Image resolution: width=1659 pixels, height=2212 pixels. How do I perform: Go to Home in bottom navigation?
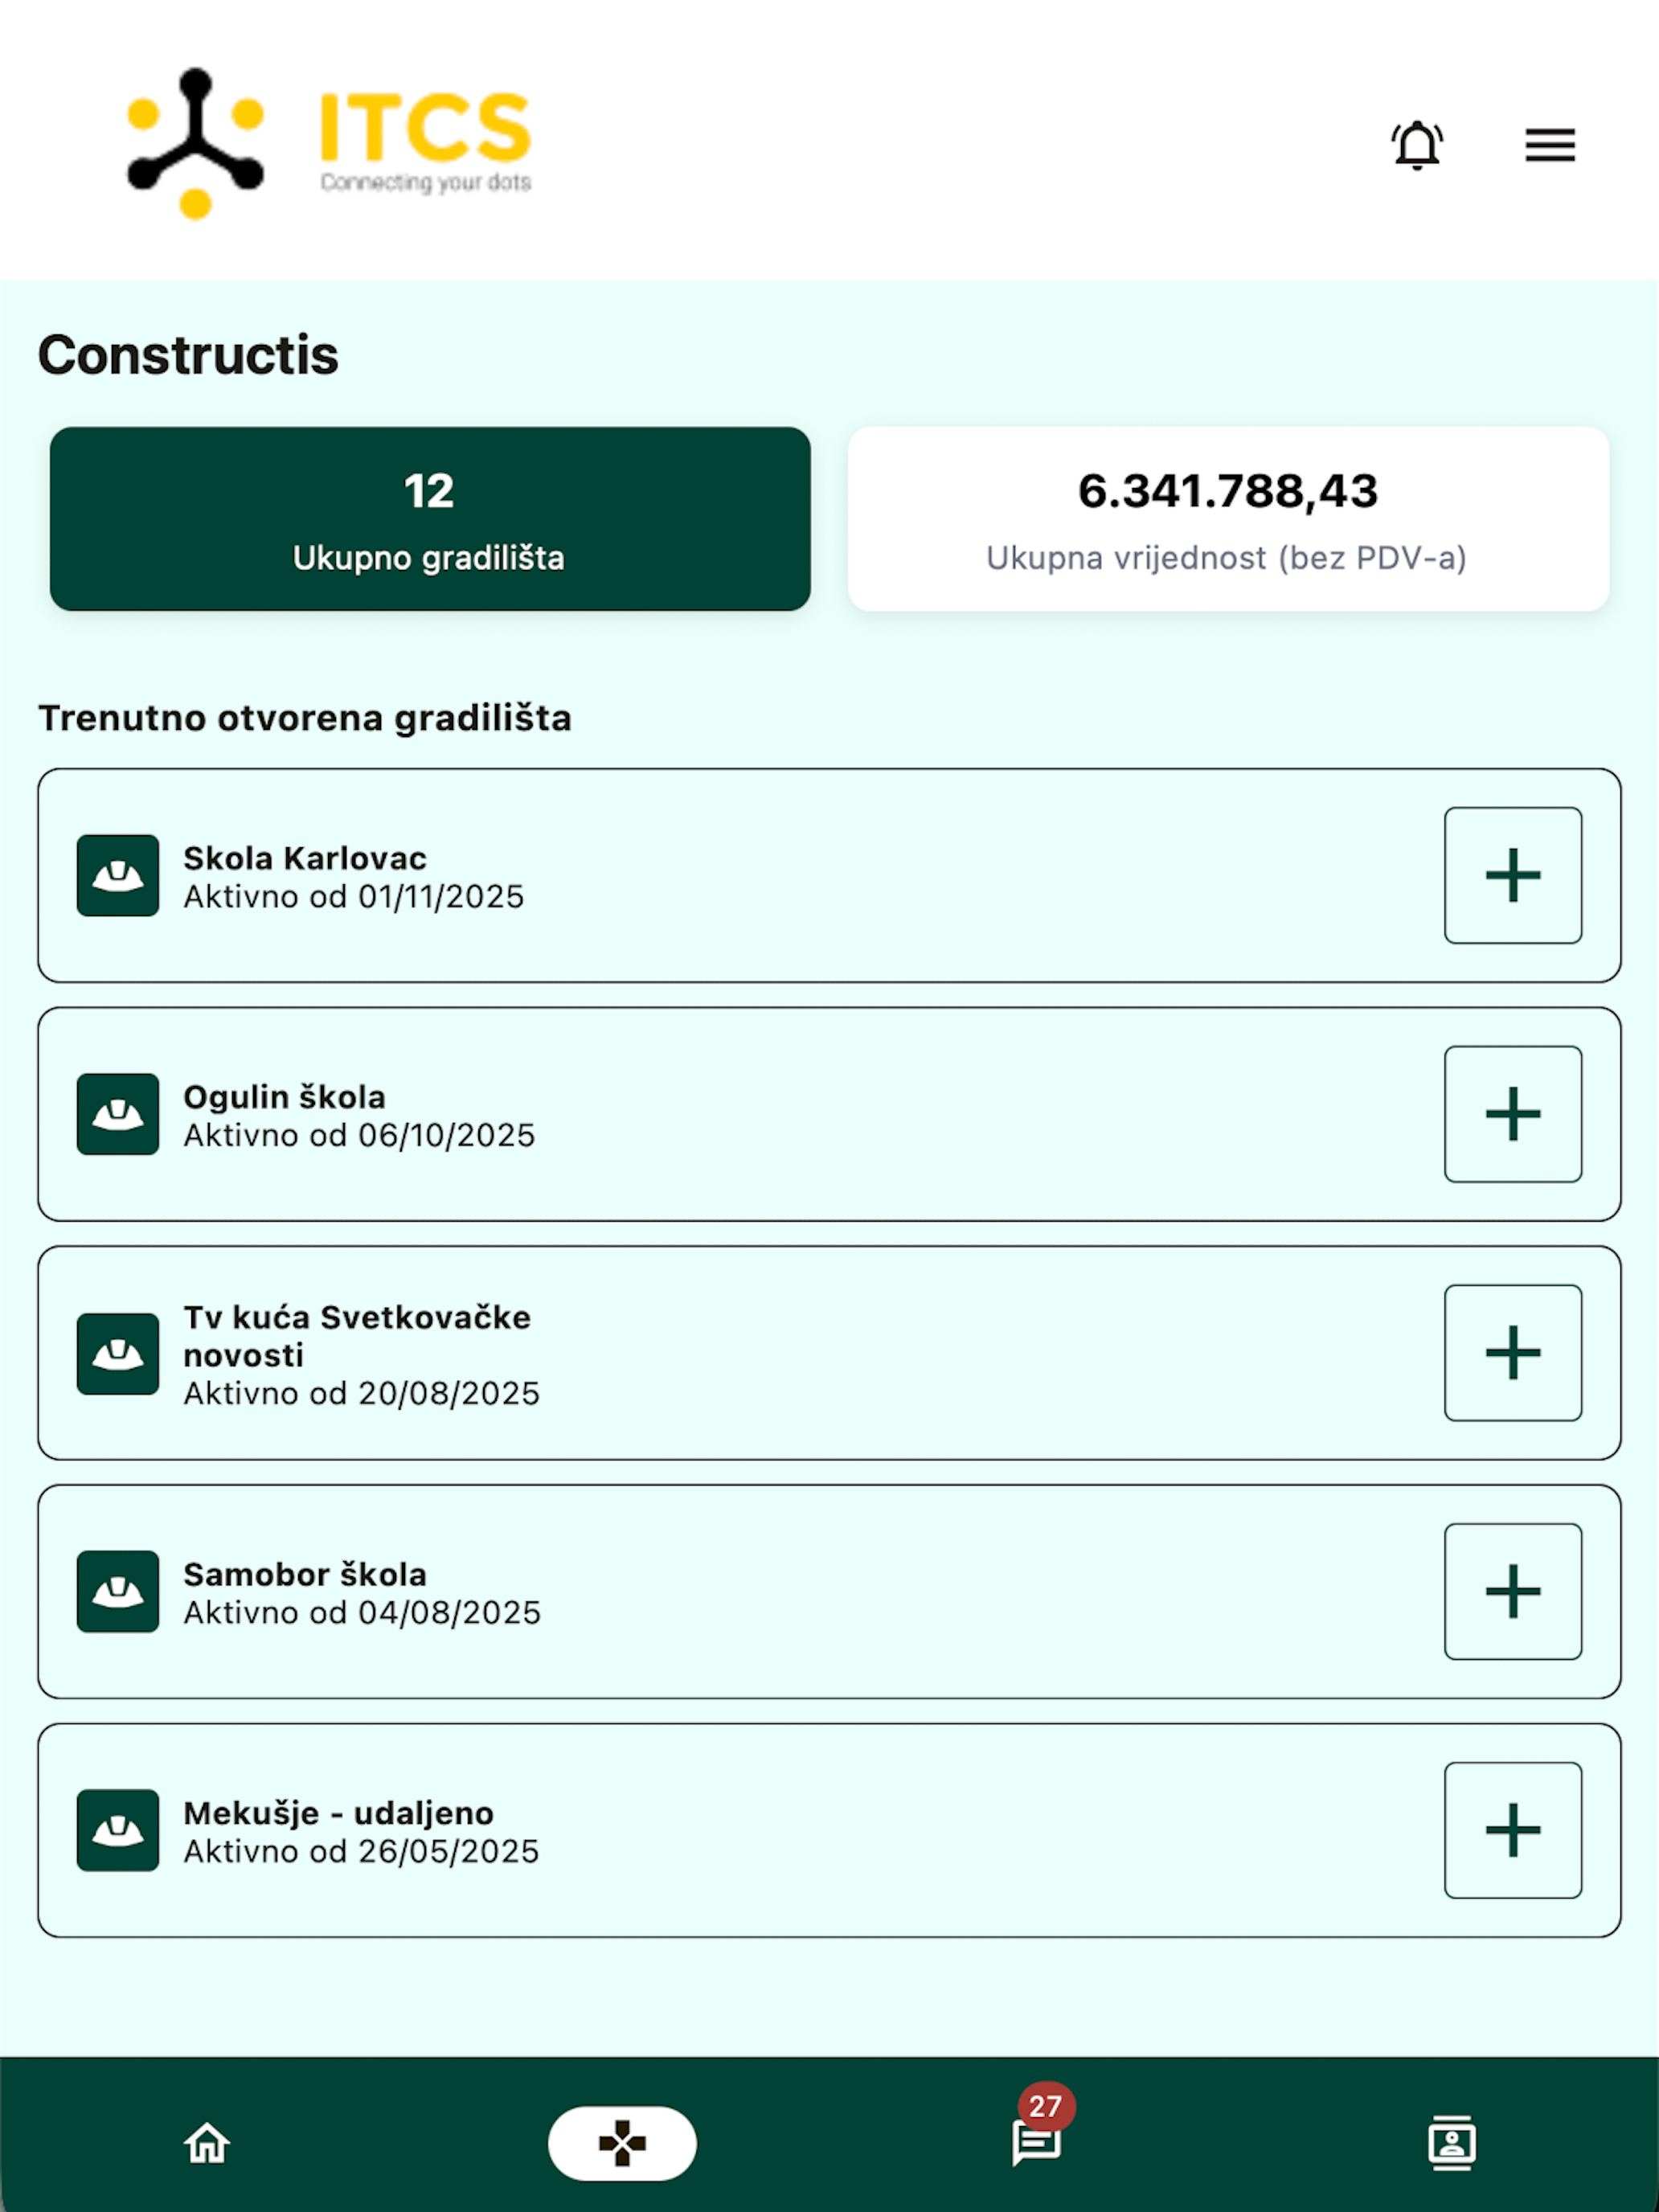pos(207,2143)
